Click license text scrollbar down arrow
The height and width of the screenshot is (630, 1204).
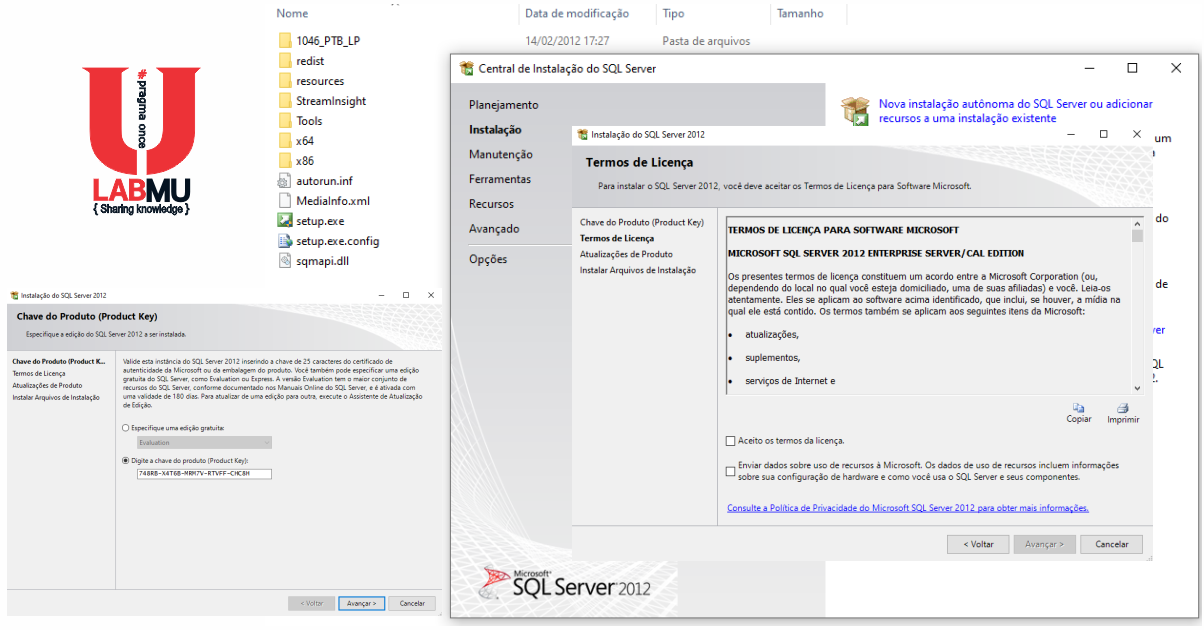[1137, 387]
